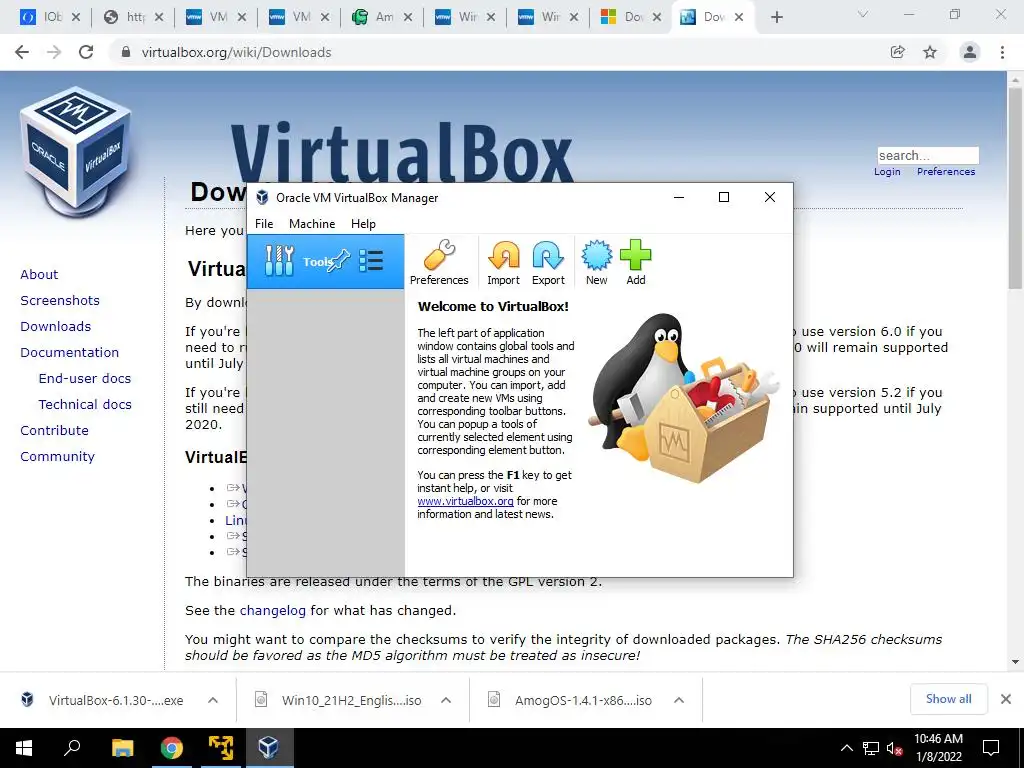
Task: Reload the current page
Action: click(86, 52)
